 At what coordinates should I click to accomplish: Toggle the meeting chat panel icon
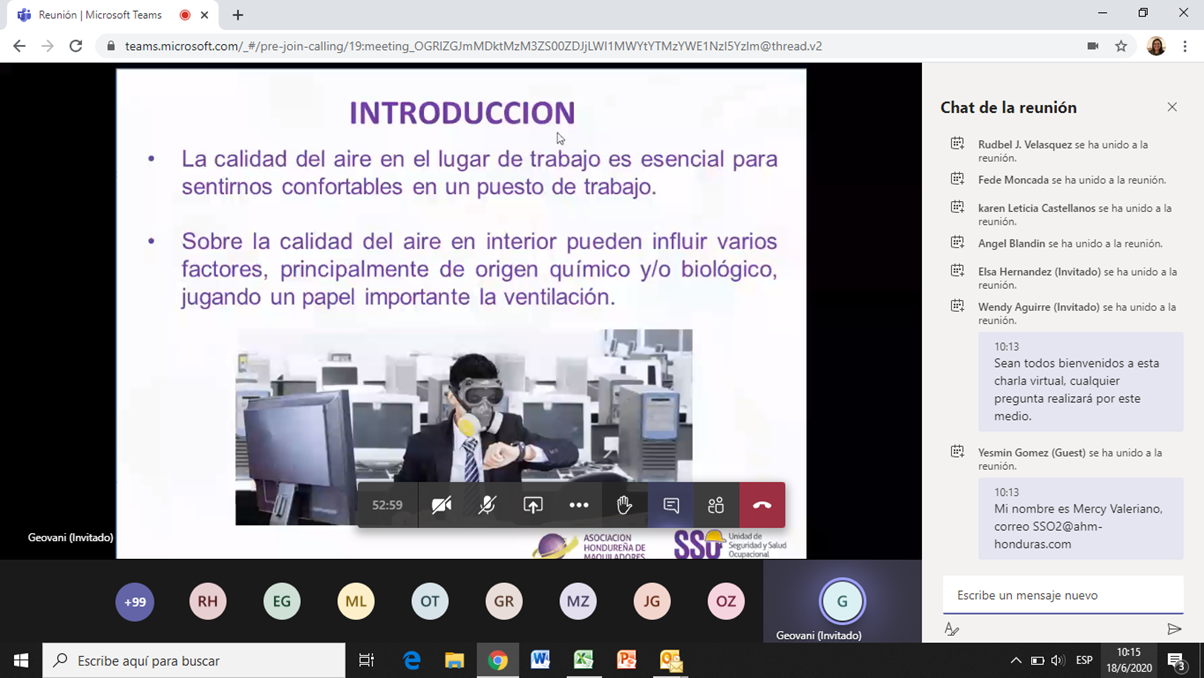[x=671, y=505]
